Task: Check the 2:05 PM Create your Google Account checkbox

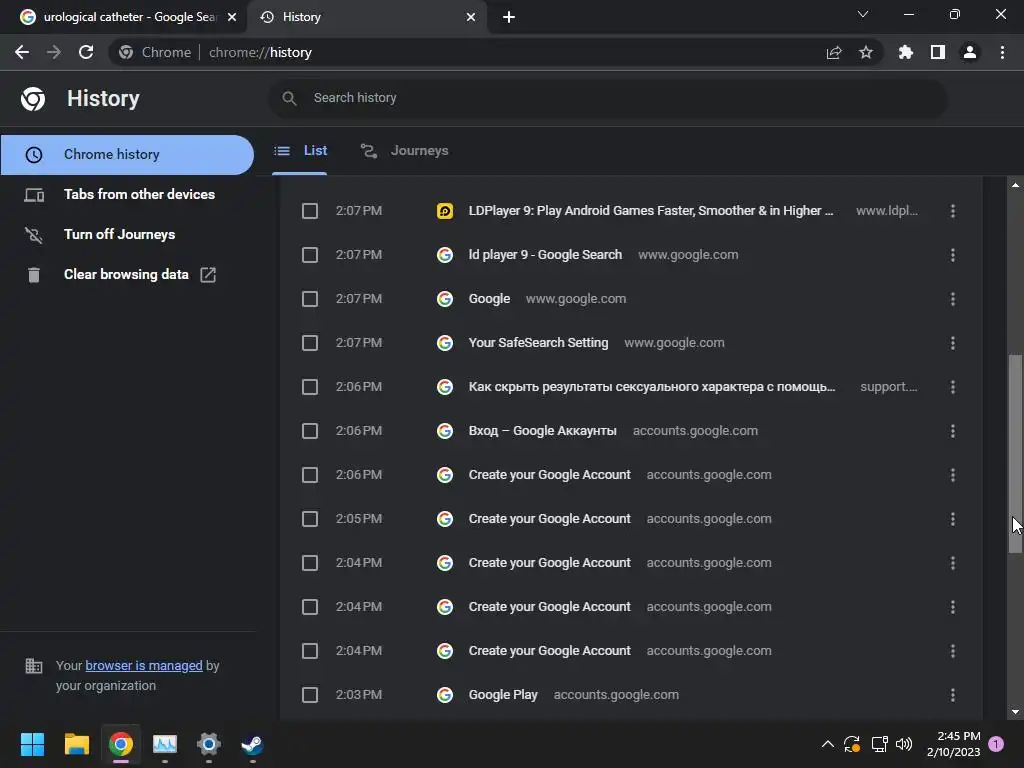Action: pyautogui.click(x=310, y=519)
